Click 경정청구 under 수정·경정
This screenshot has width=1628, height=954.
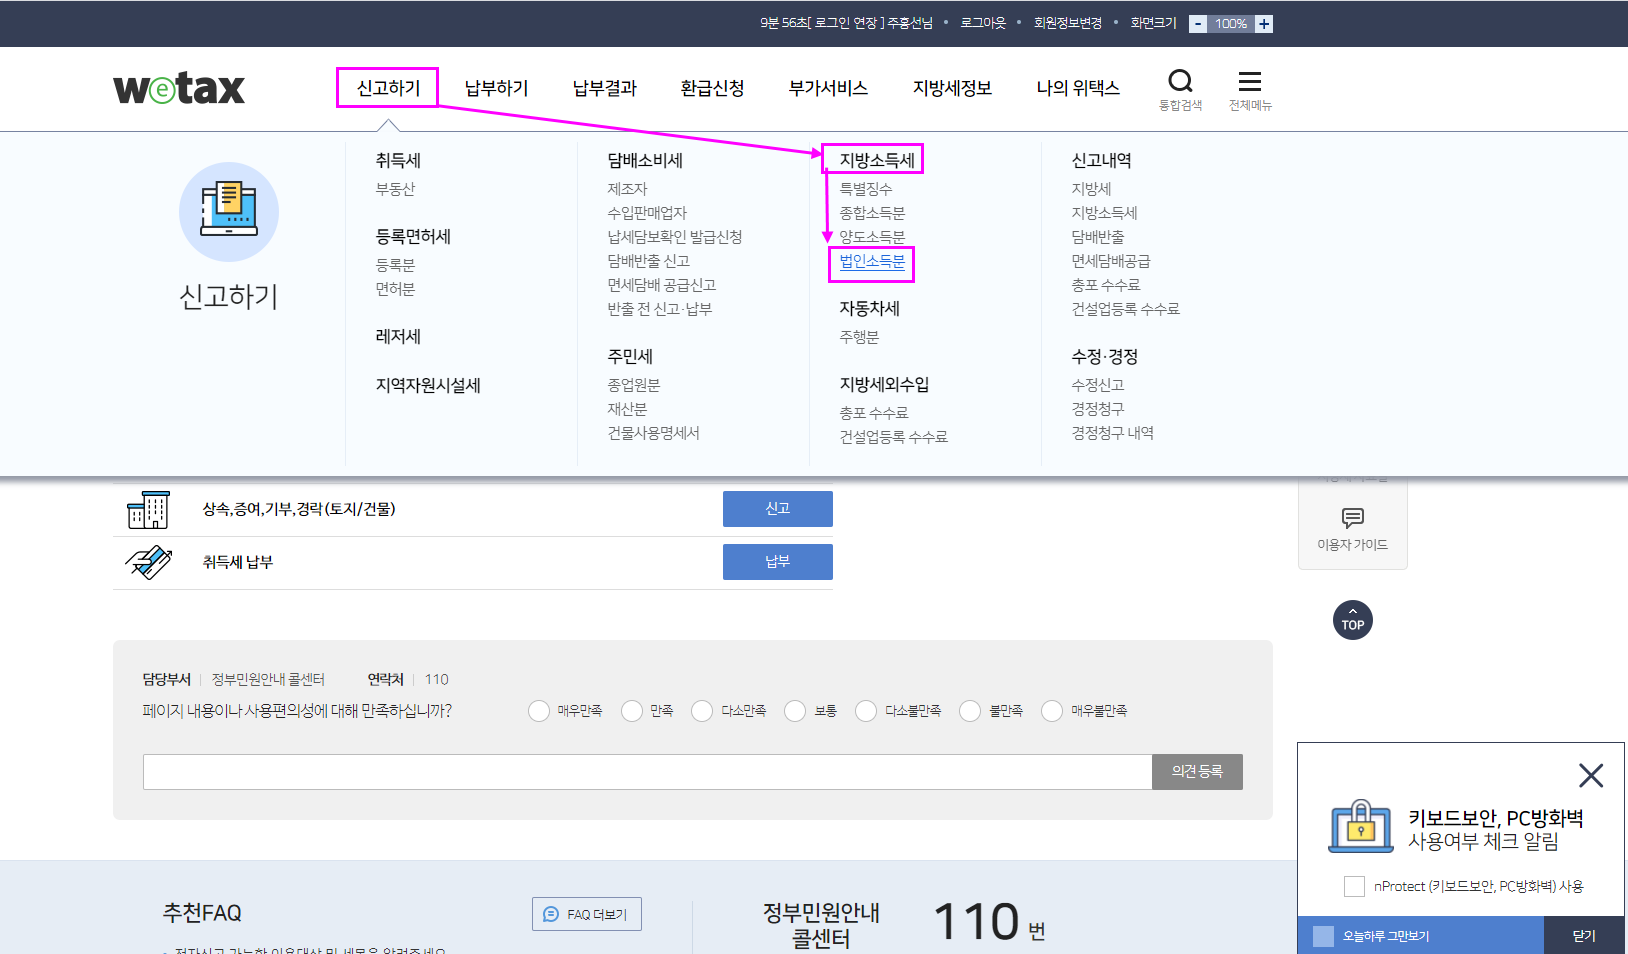click(x=1098, y=409)
